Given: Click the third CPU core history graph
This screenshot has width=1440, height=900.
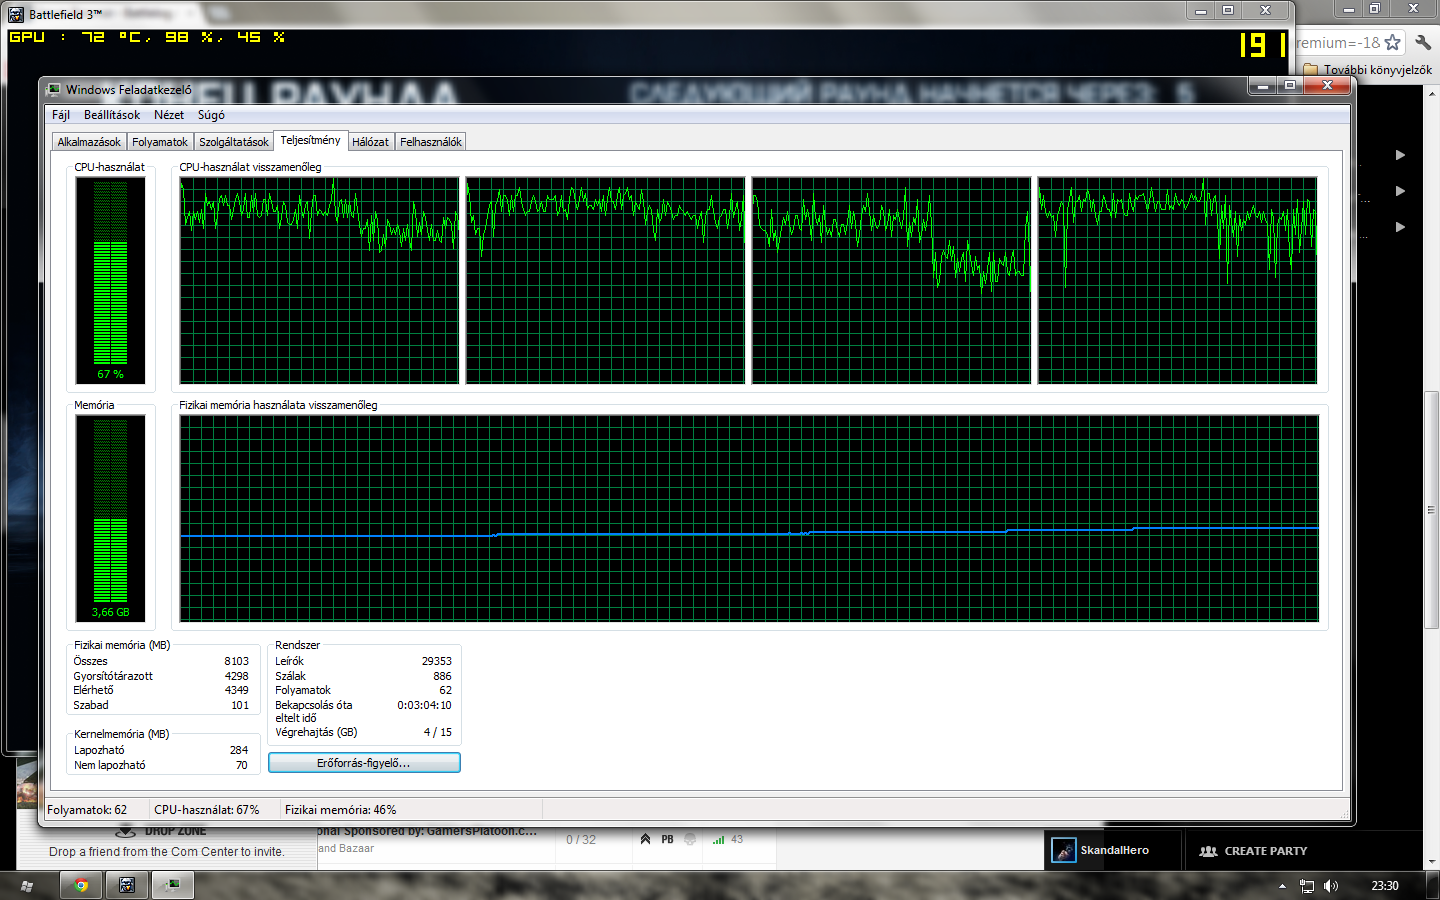Looking at the screenshot, I should [x=891, y=280].
